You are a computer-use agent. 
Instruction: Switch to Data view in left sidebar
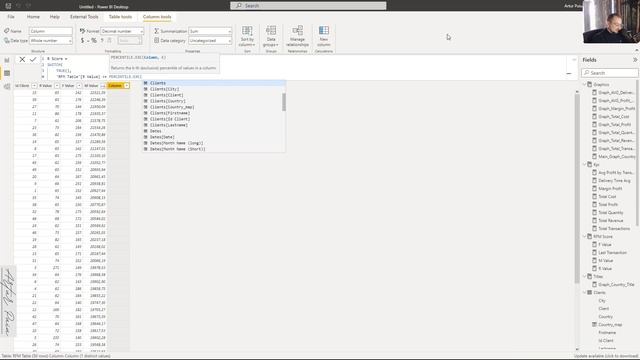(7, 73)
